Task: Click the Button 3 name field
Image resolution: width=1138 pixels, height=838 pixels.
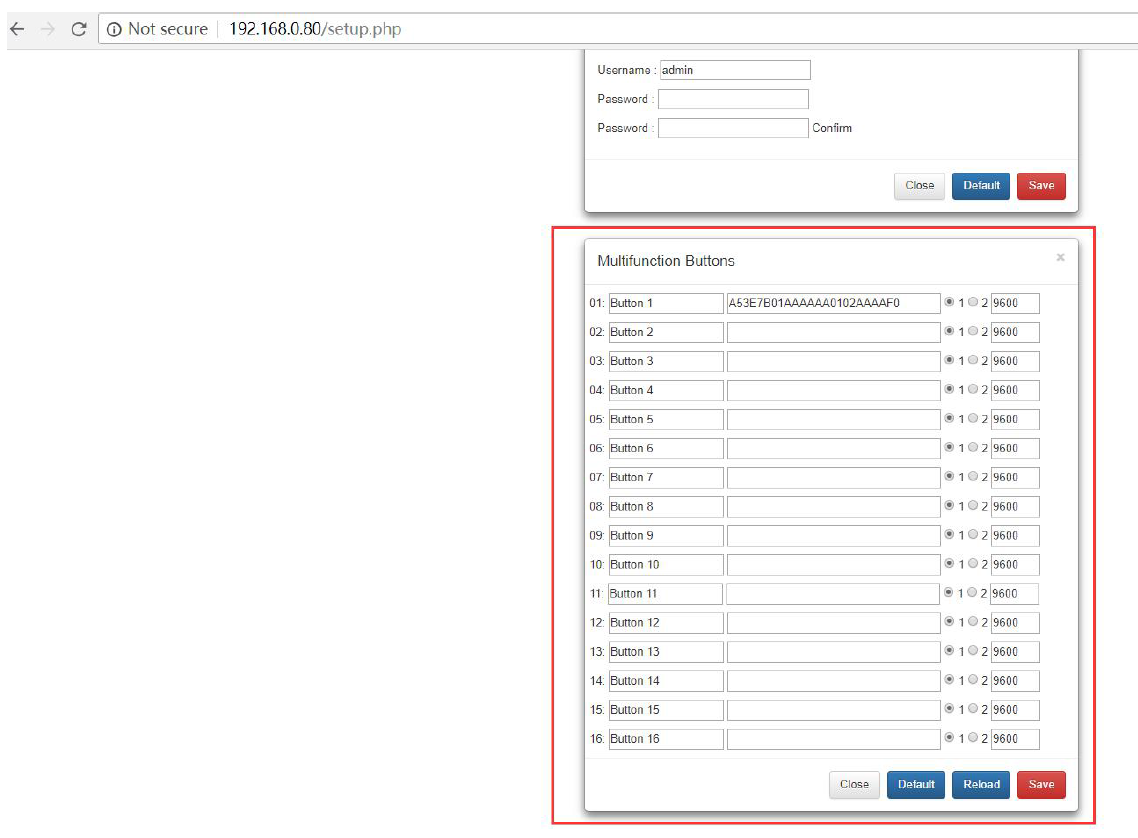Action: (666, 361)
